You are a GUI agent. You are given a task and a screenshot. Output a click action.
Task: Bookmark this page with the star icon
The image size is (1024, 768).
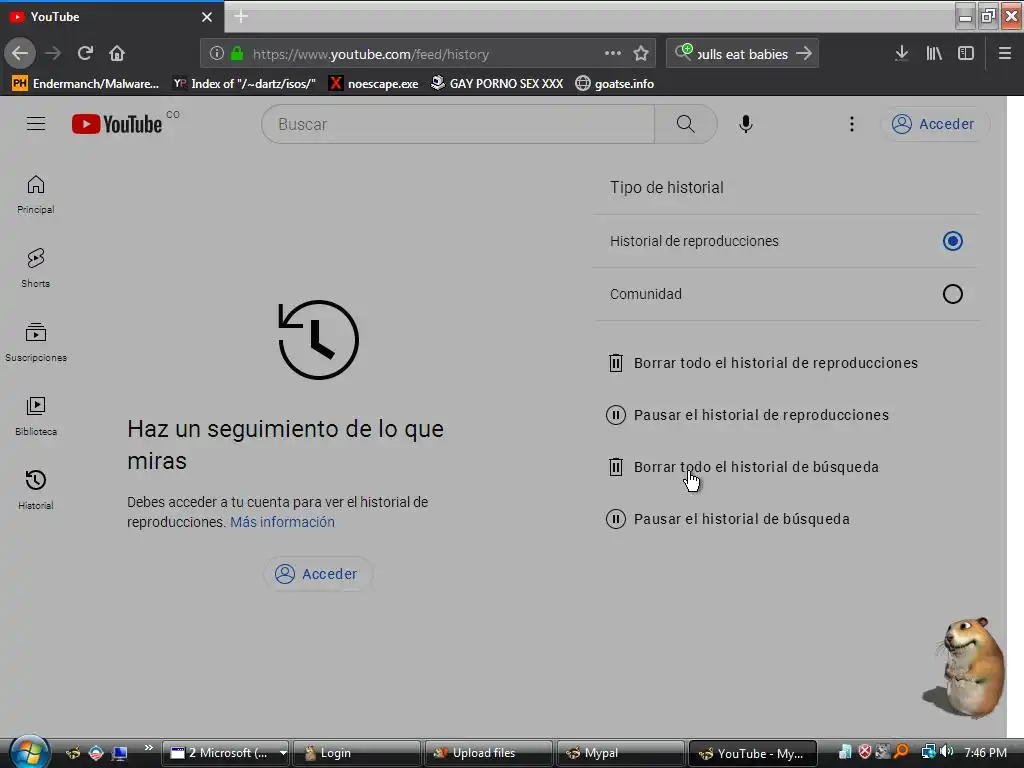pyautogui.click(x=641, y=54)
